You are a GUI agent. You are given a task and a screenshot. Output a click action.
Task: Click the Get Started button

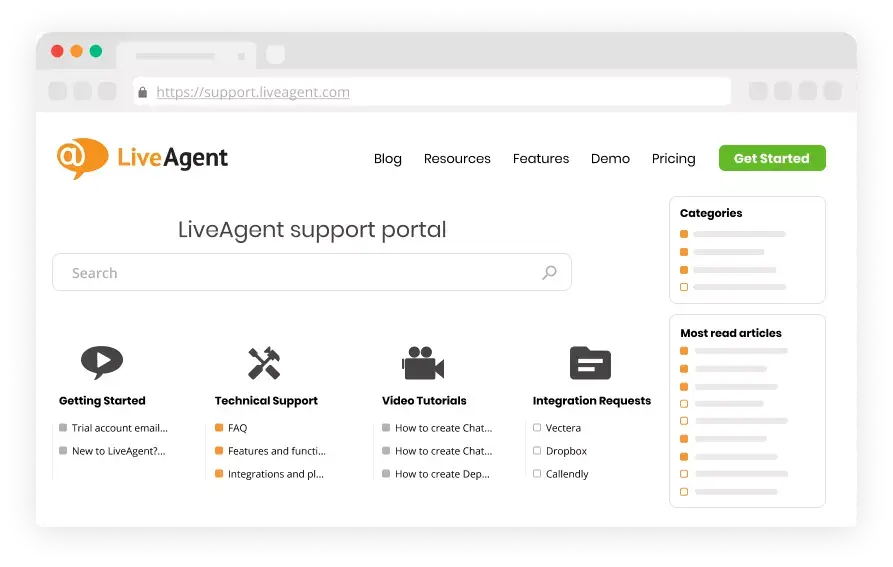click(772, 158)
